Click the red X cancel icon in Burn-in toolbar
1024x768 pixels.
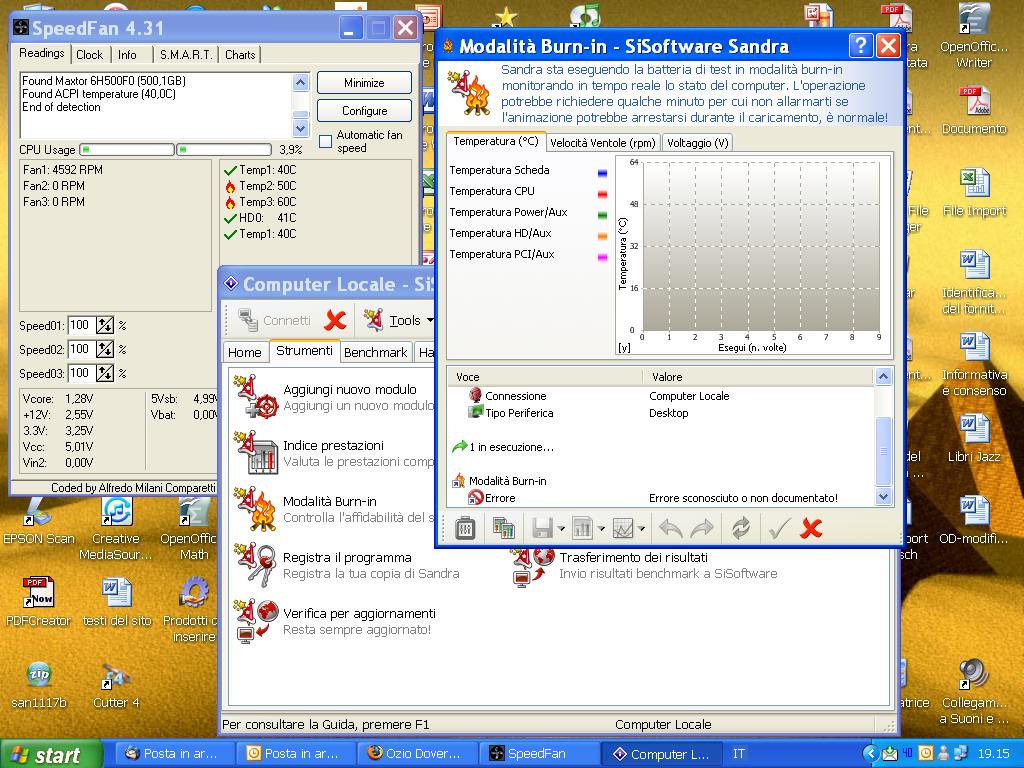click(x=811, y=528)
